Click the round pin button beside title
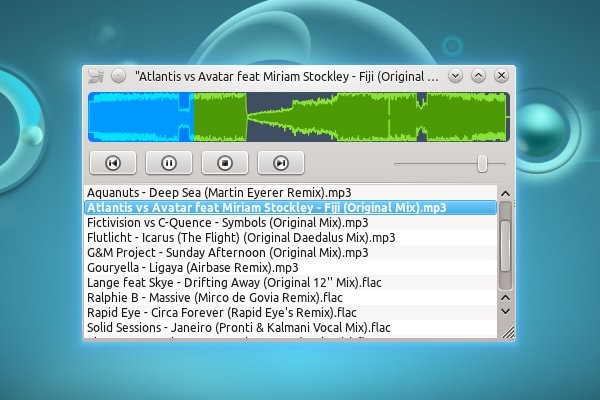This screenshot has height=400, width=600. coord(118,75)
